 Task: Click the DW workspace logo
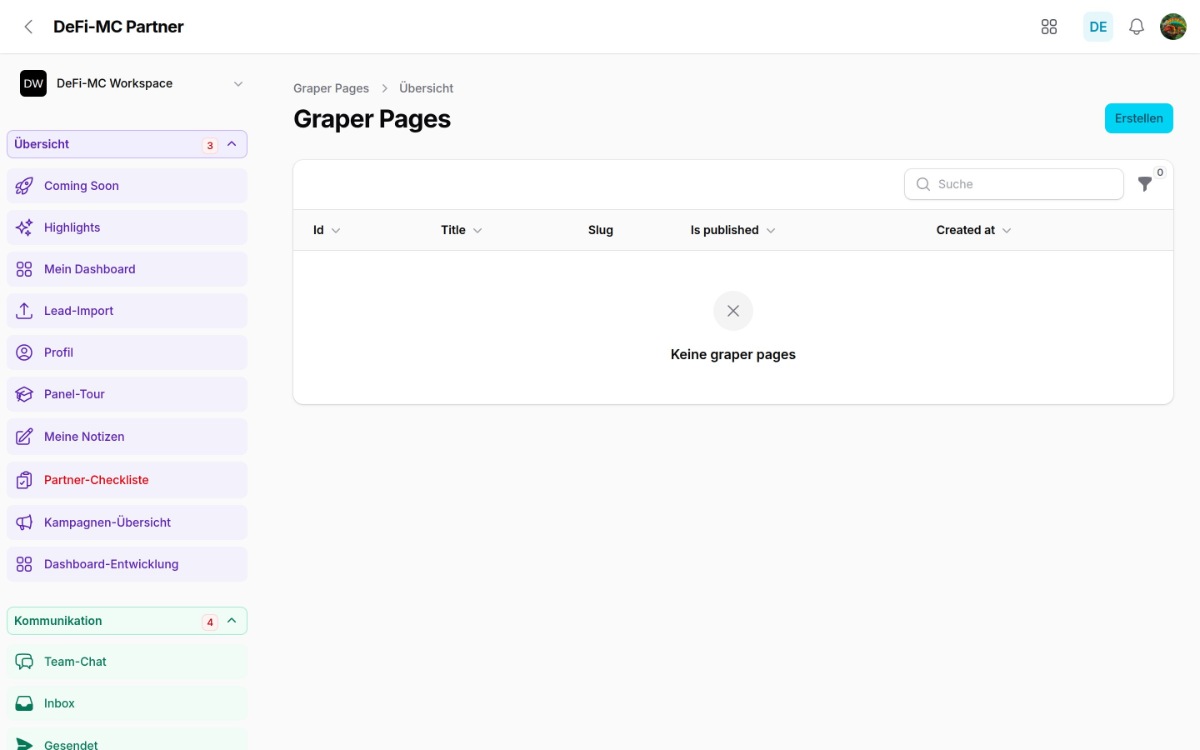(x=33, y=83)
